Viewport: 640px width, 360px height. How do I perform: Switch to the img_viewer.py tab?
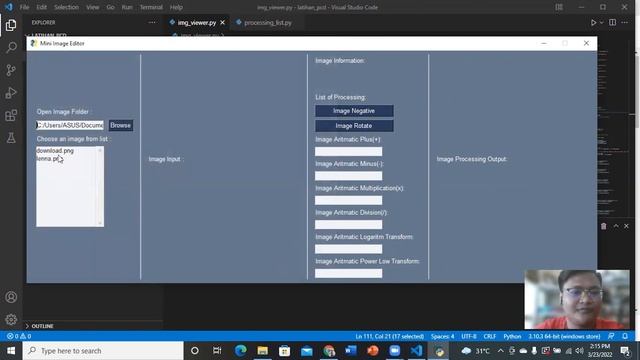(196, 23)
